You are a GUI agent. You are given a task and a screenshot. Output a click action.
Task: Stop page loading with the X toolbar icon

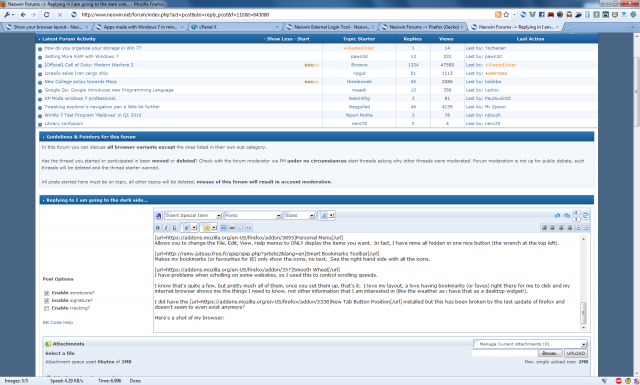point(60,15)
